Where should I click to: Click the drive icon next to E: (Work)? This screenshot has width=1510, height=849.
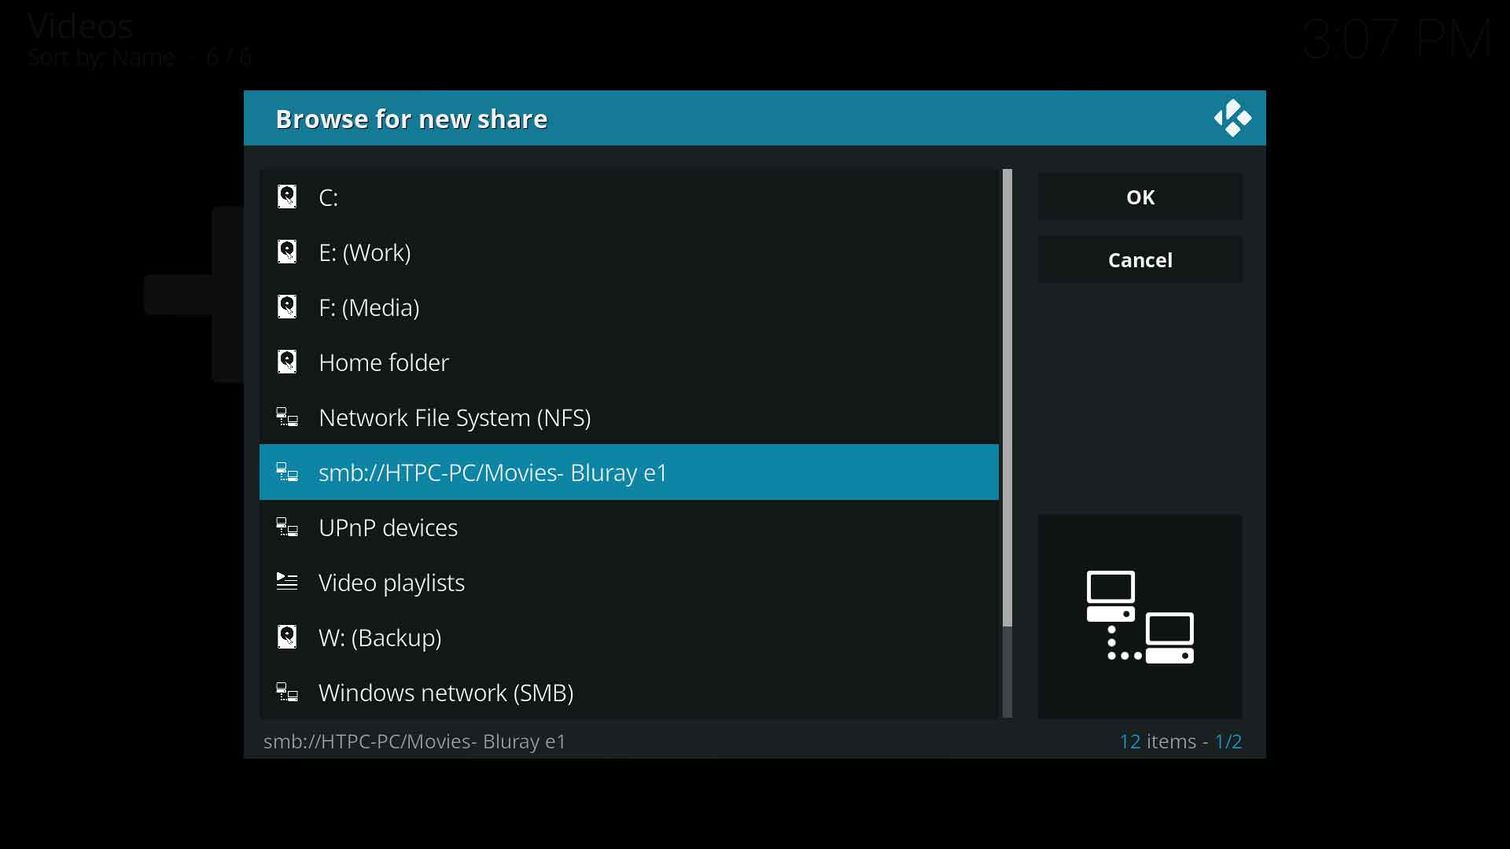pos(287,252)
